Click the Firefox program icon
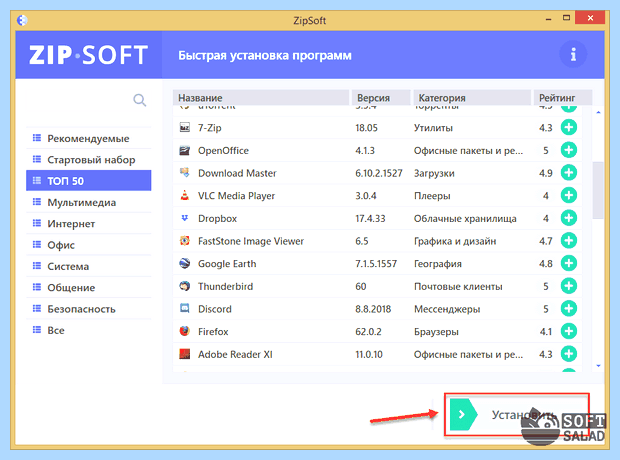Viewport: 620px width, 460px height. tap(185, 331)
